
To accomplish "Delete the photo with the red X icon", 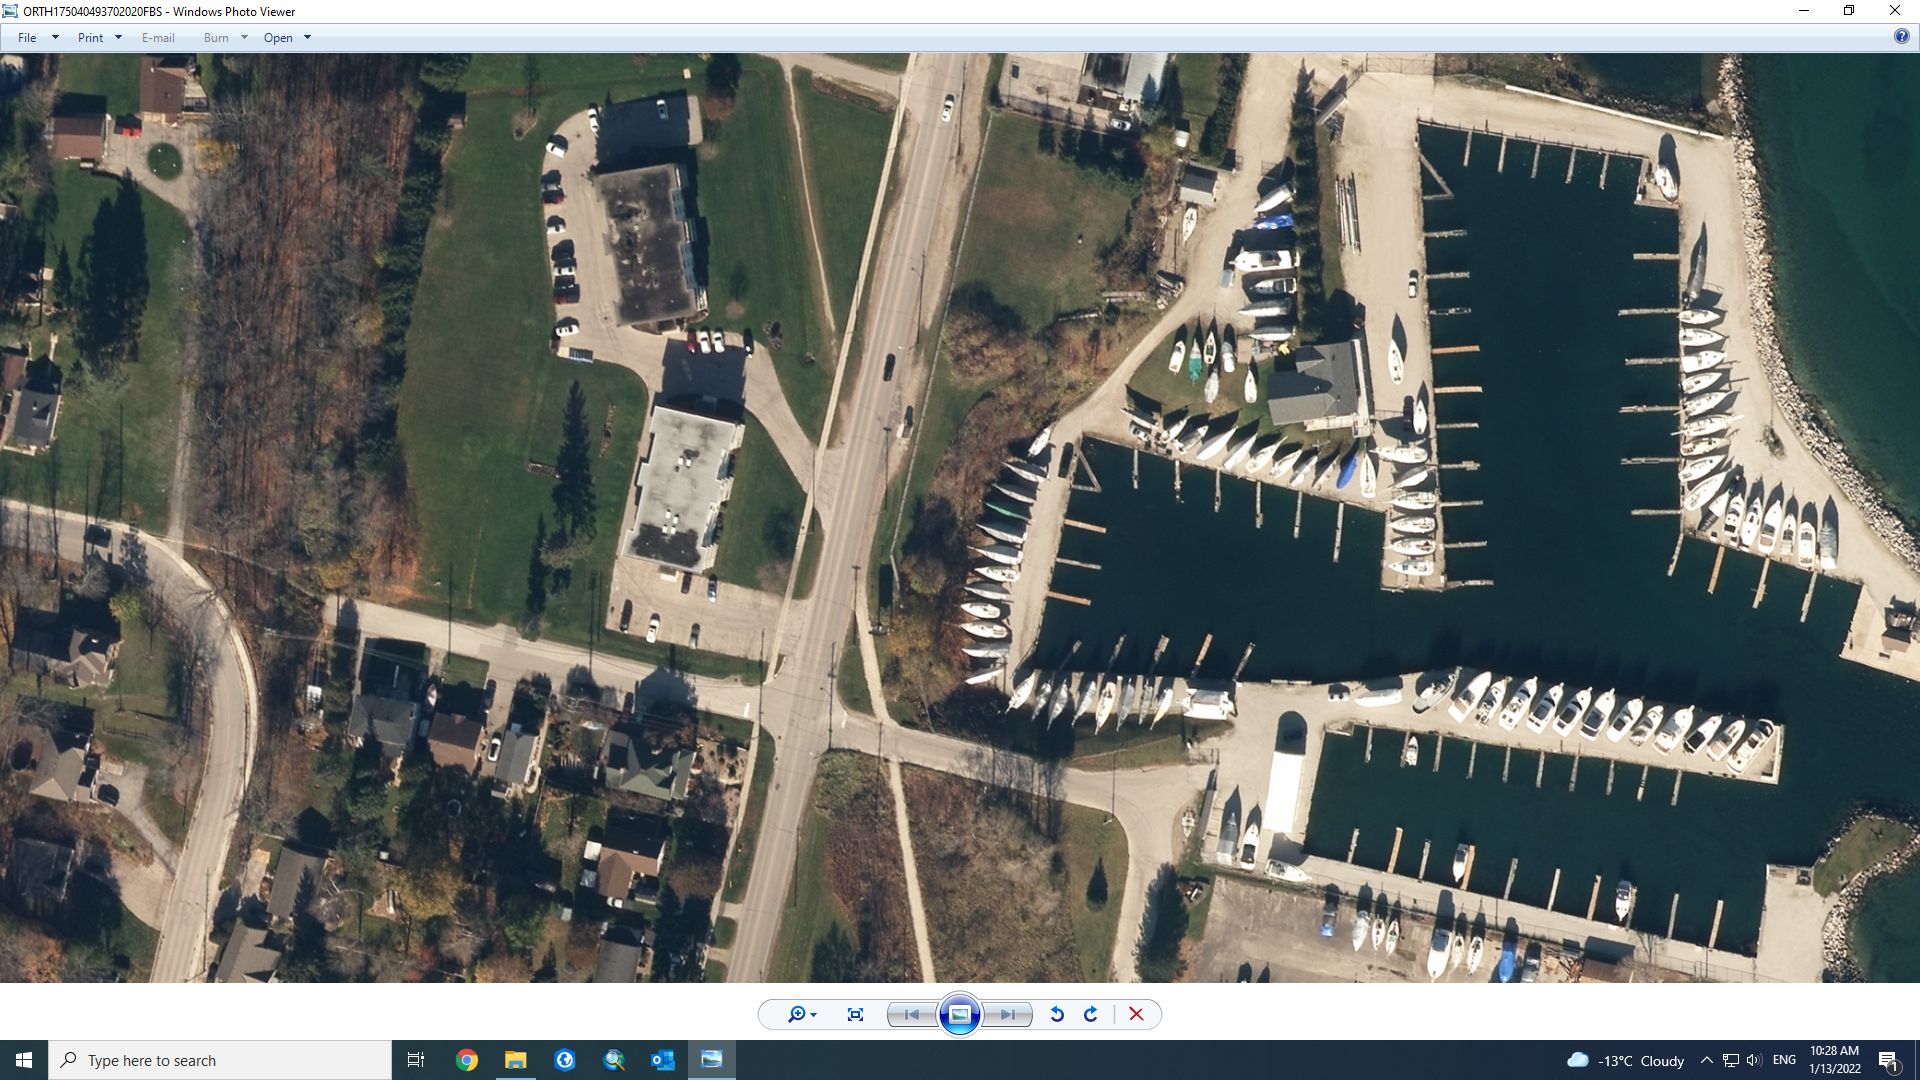I will (1136, 1014).
